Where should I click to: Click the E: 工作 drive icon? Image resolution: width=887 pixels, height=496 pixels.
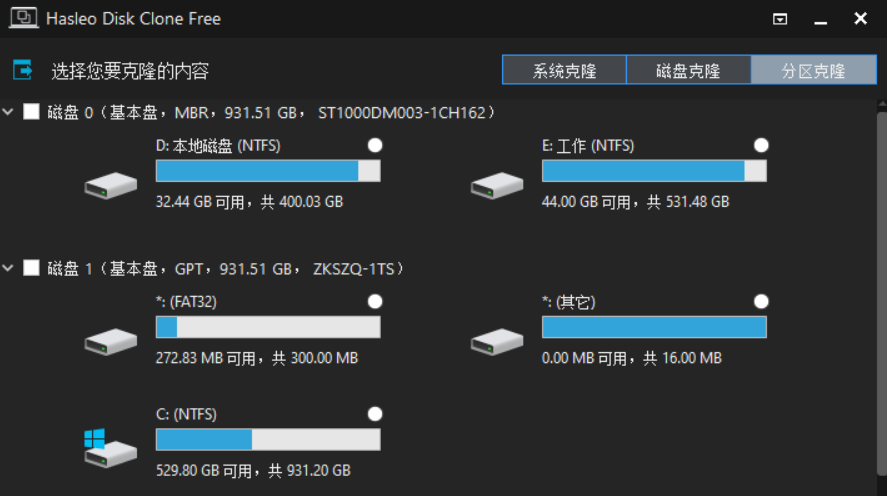497,184
